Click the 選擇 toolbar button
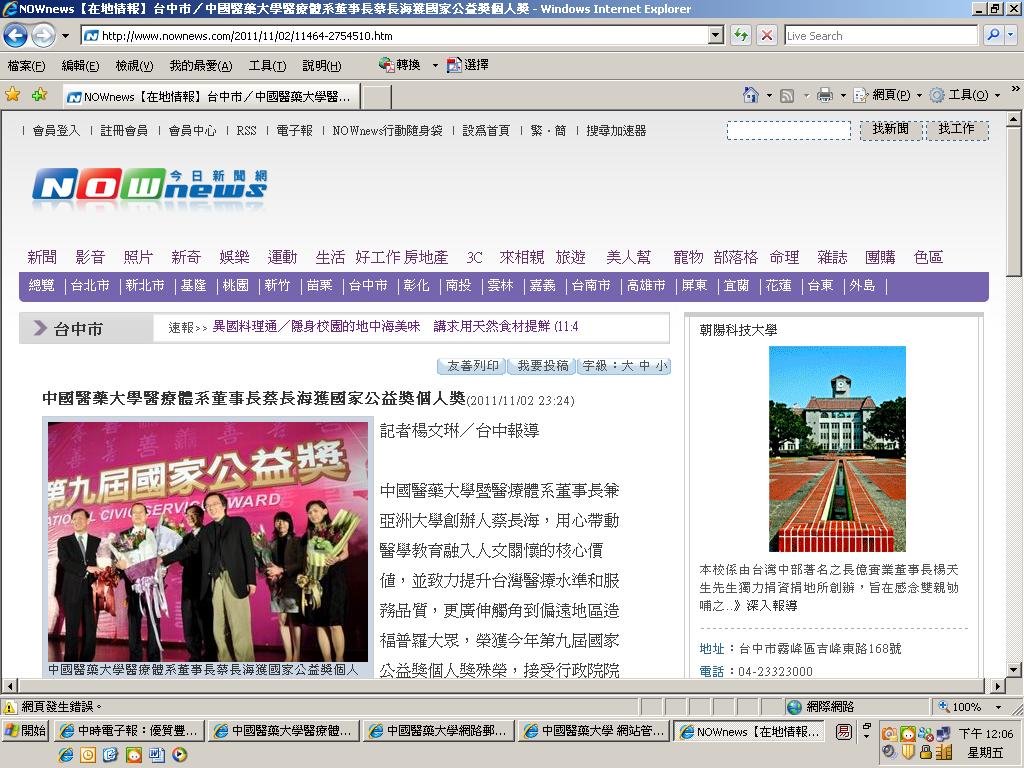The image size is (1024, 768). 468,65
